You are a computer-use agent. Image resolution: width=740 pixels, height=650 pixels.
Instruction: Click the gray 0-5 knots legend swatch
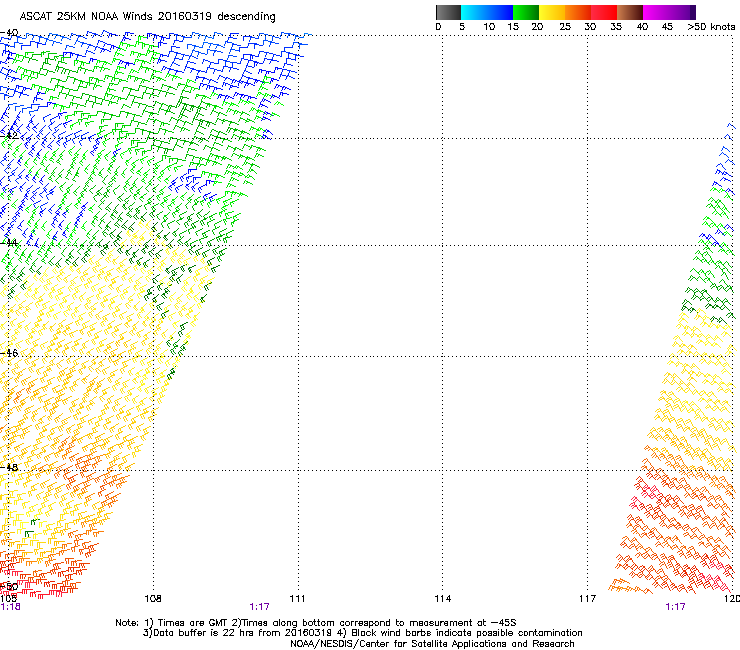[448, 12]
